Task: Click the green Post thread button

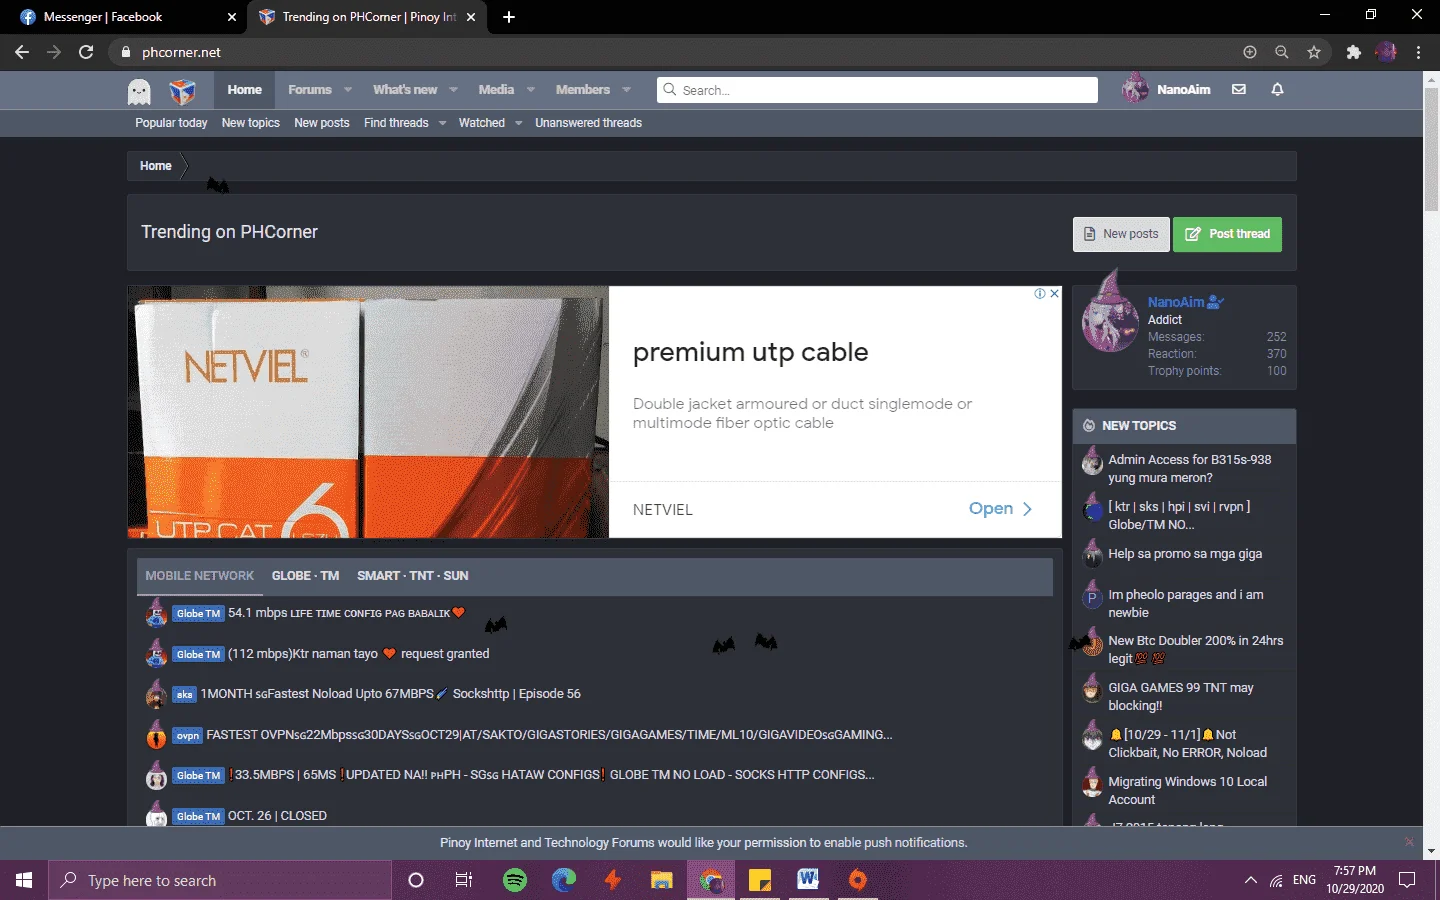Action: point(1227,234)
